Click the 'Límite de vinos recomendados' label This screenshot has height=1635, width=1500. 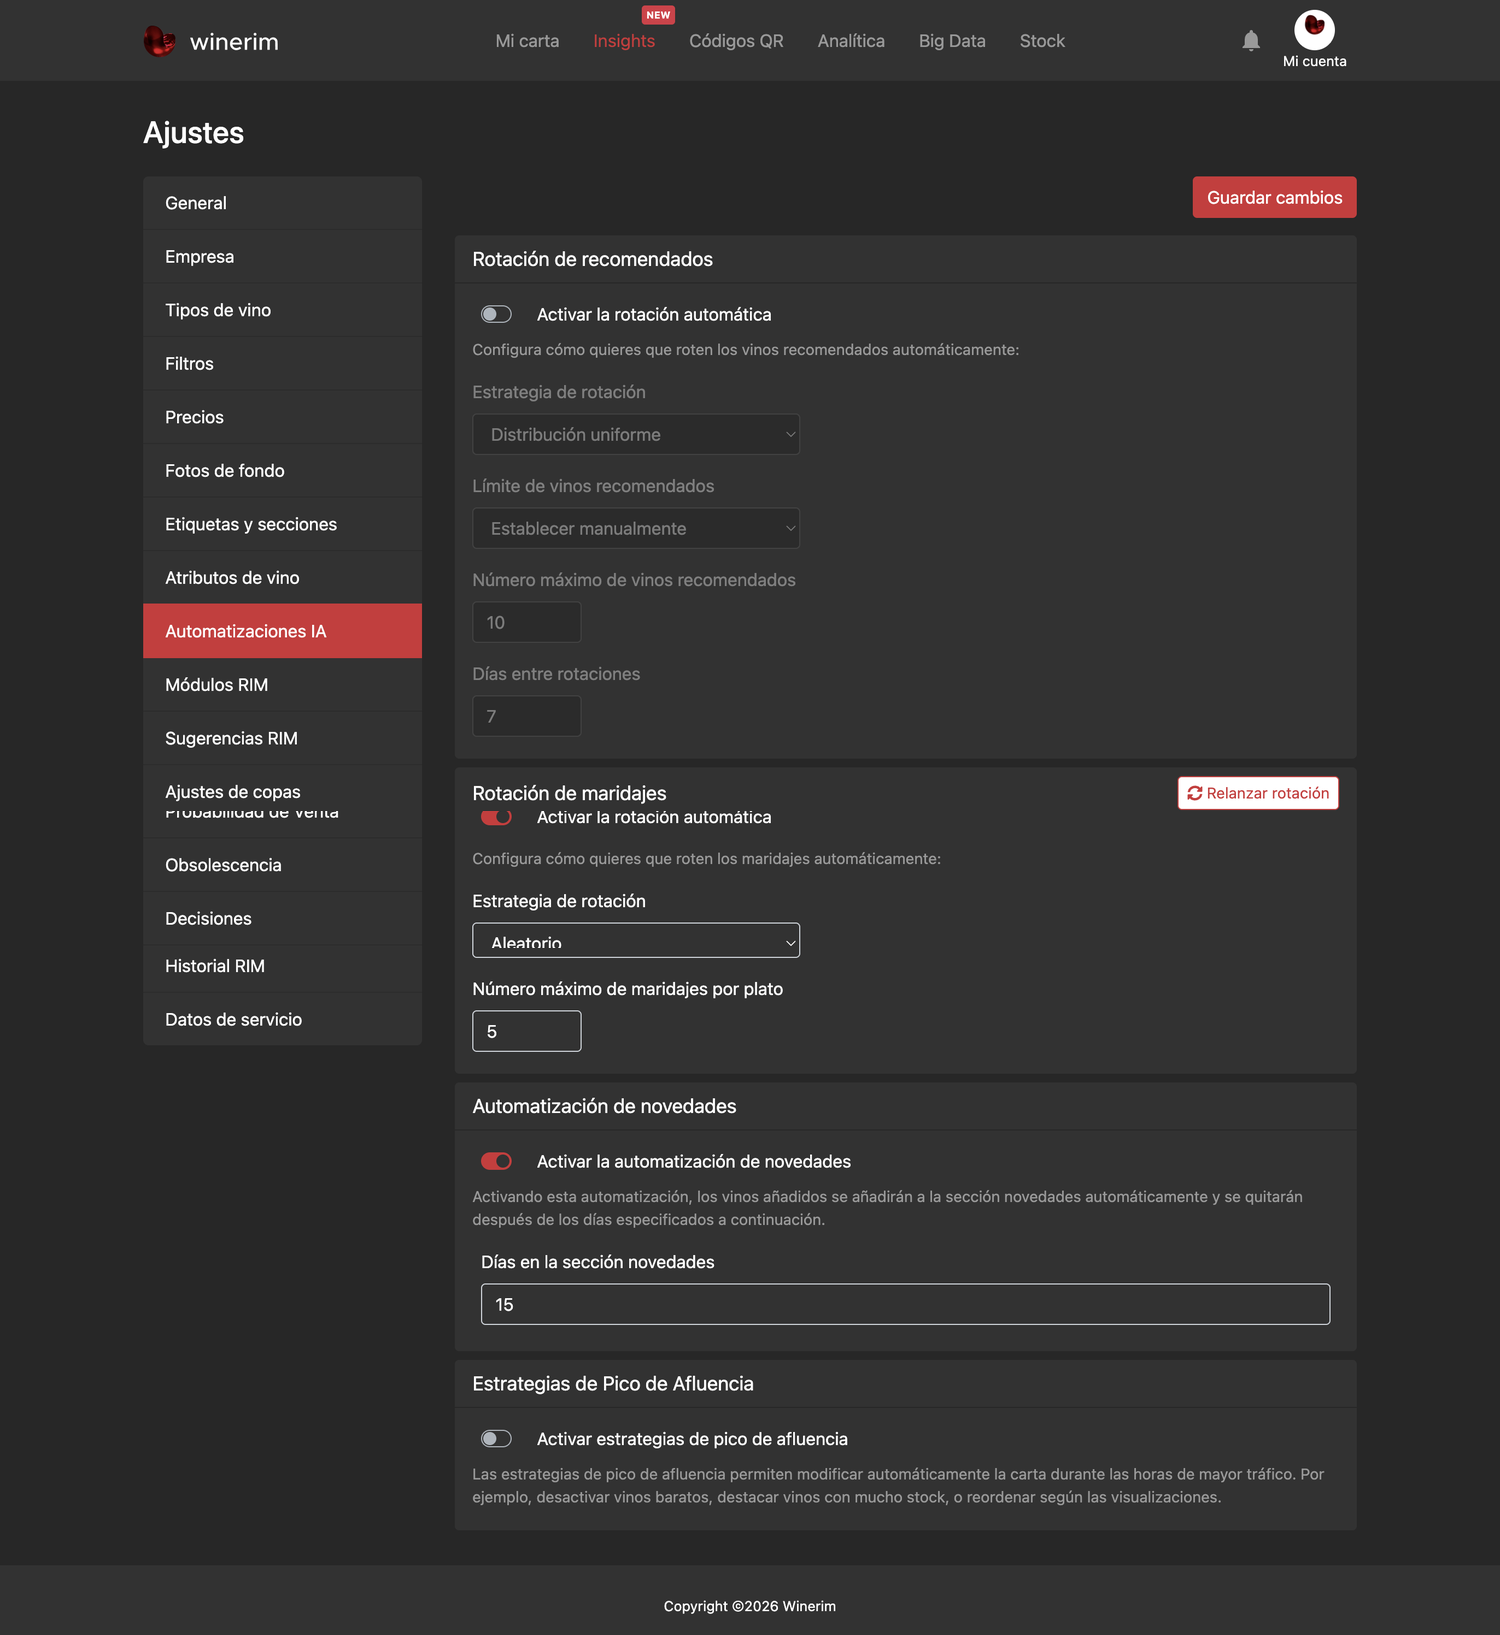coord(593,486)
